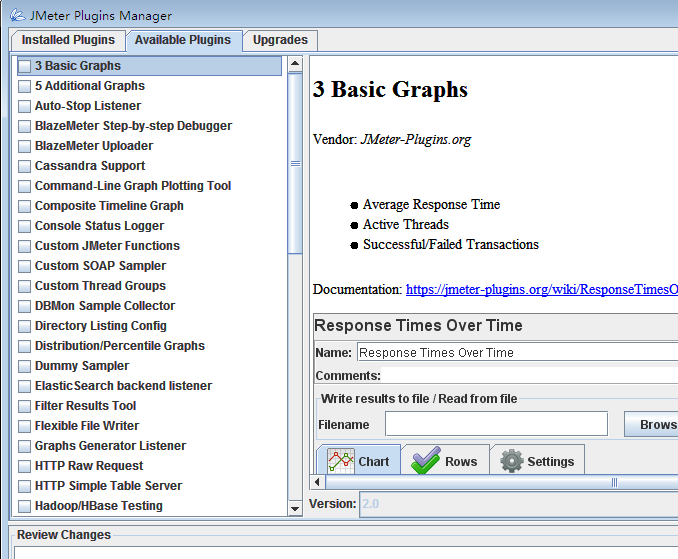
Task: Click the gear Settings icon
Action: pos(512,461)
